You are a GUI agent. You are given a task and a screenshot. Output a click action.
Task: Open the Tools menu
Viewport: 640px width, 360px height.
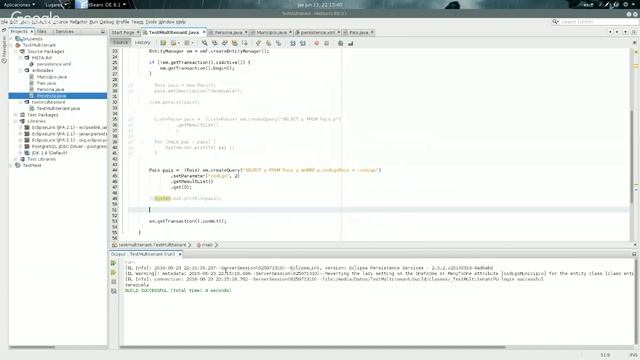pos(151,22)
